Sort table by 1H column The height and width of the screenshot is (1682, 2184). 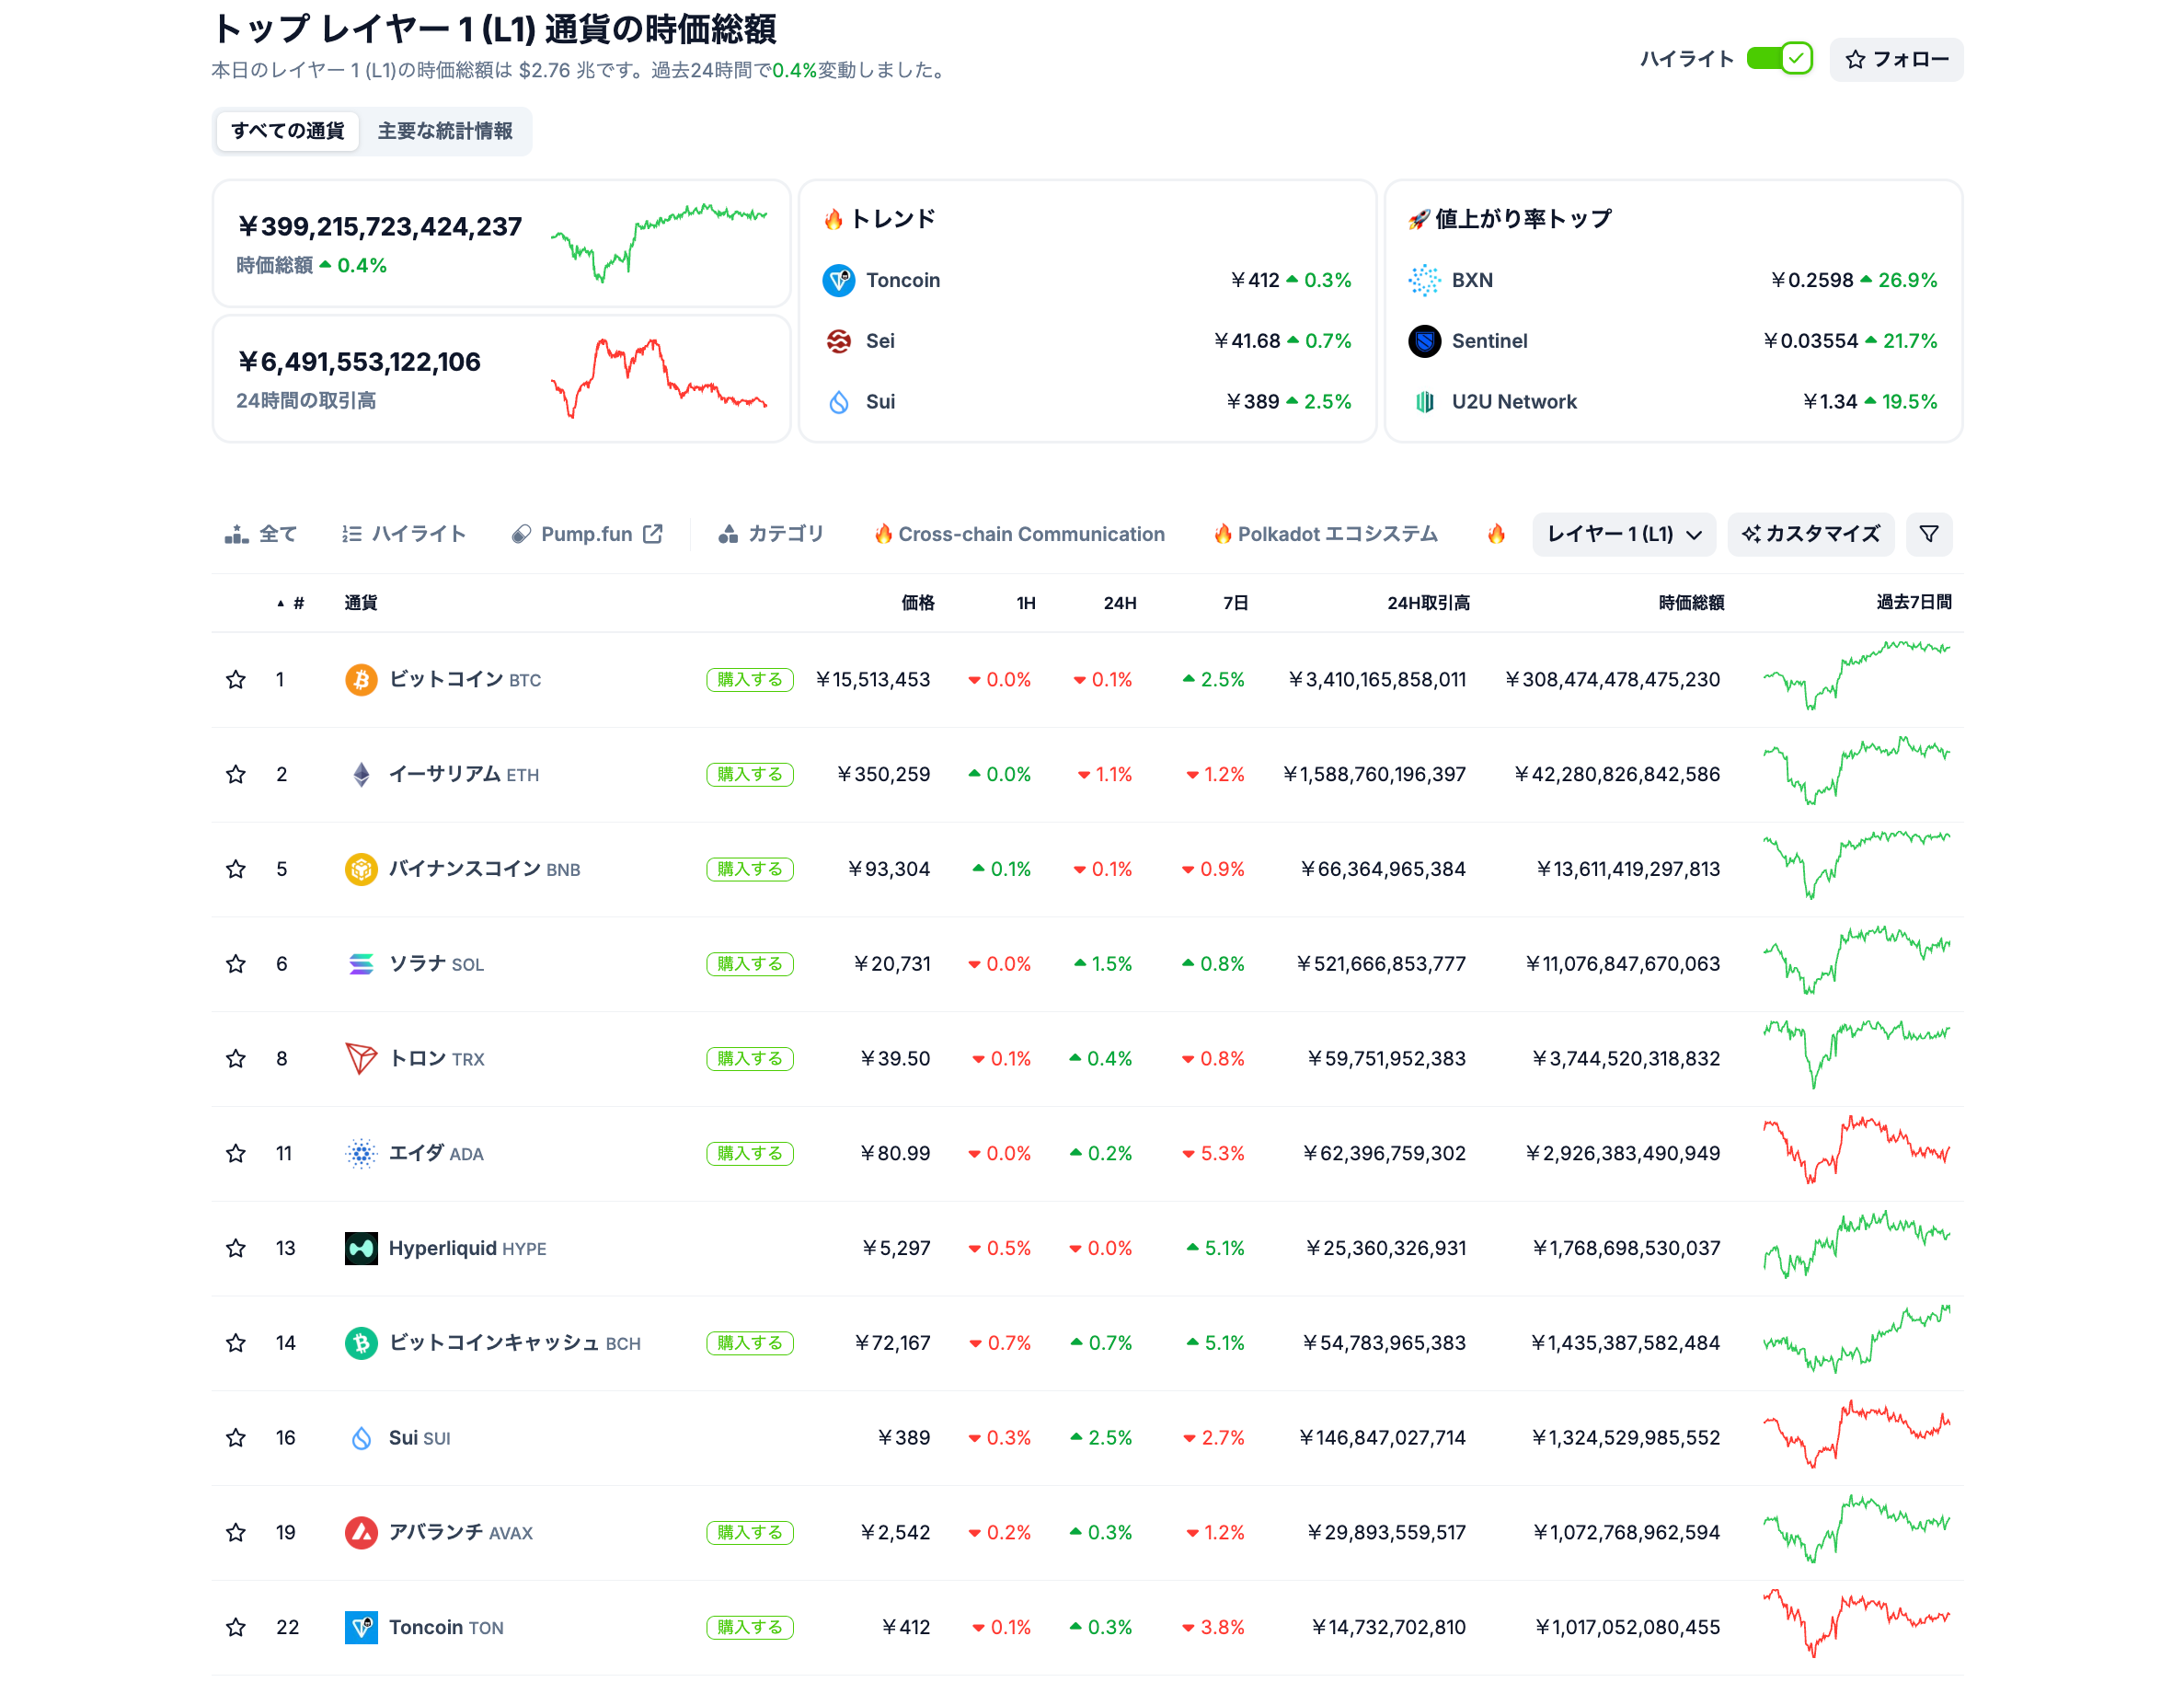(1025, 603)
